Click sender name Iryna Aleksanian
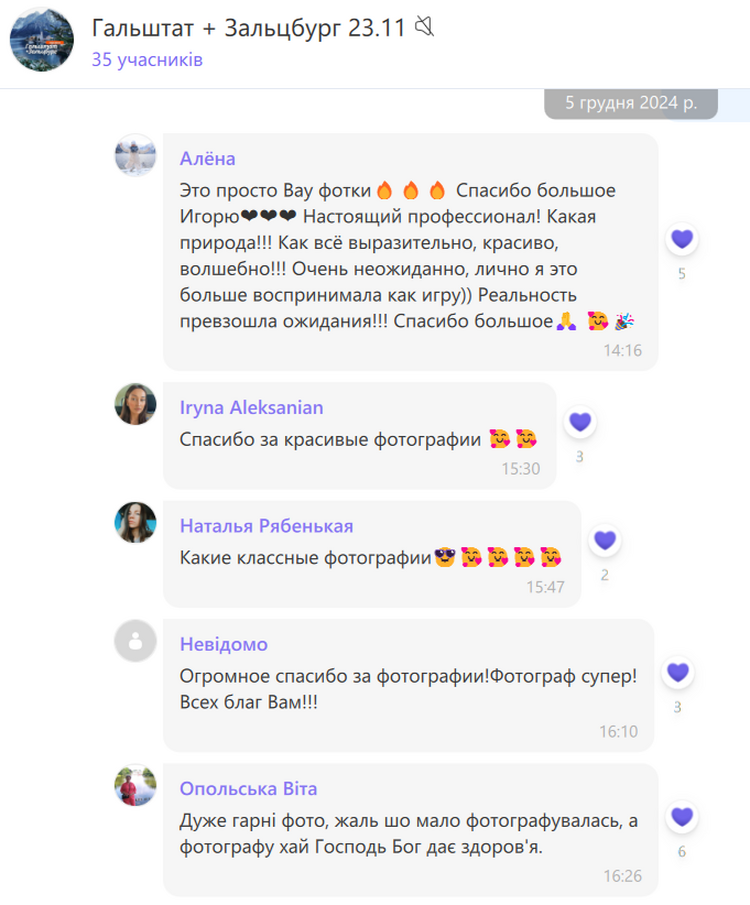Image resolution: width=750 pixels, height=905 pixels. [251, 407]
